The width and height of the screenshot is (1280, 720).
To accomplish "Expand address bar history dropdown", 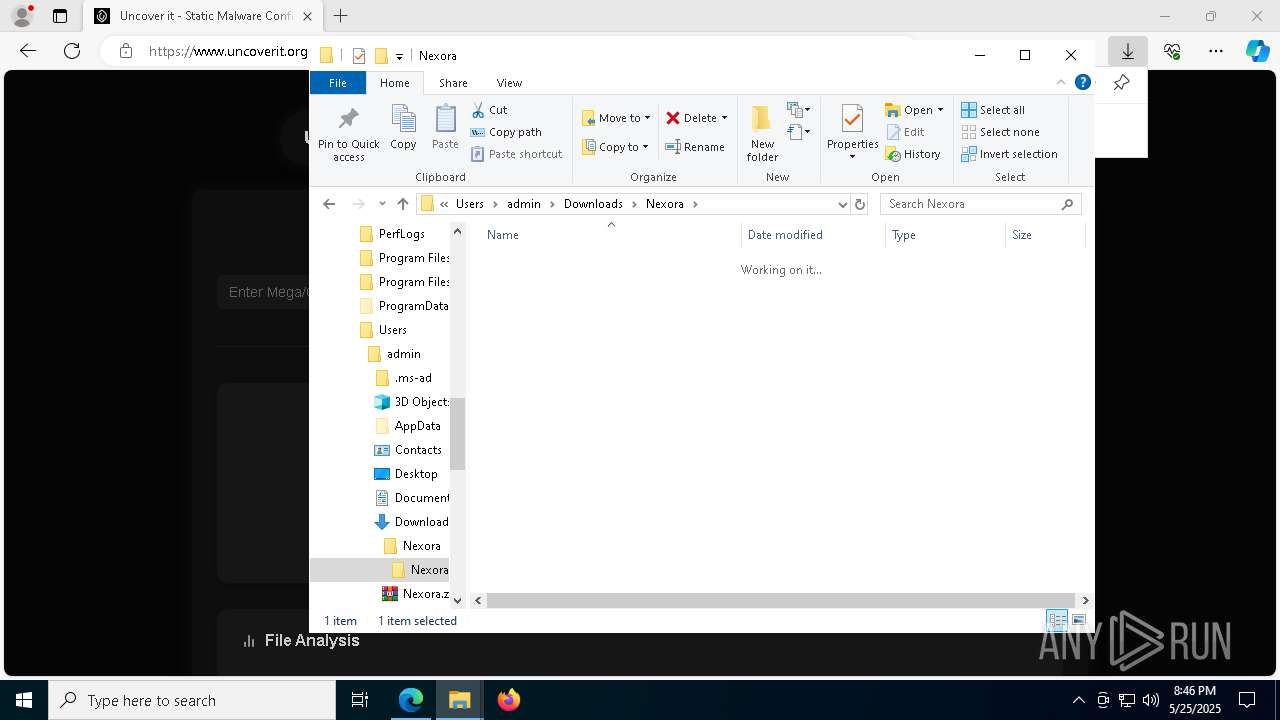I will pos(842,204).
